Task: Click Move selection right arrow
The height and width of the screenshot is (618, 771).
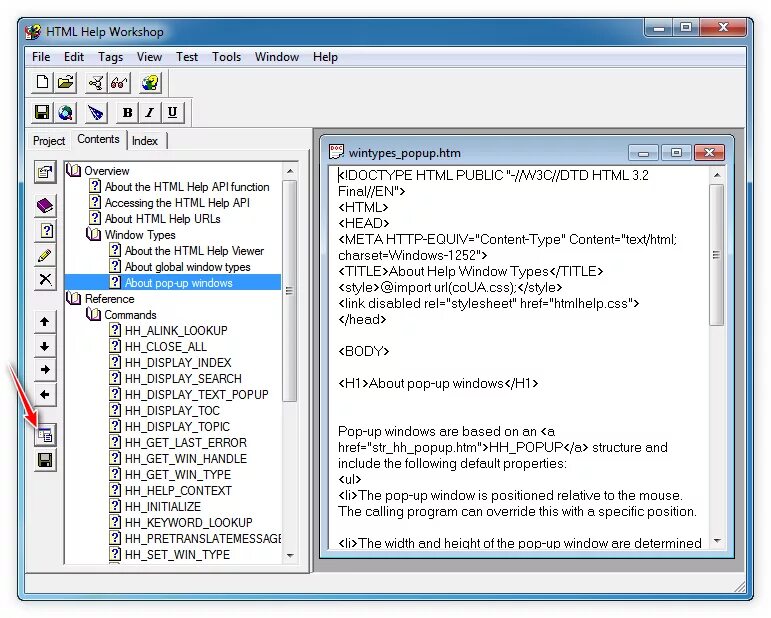Action: 45,370
